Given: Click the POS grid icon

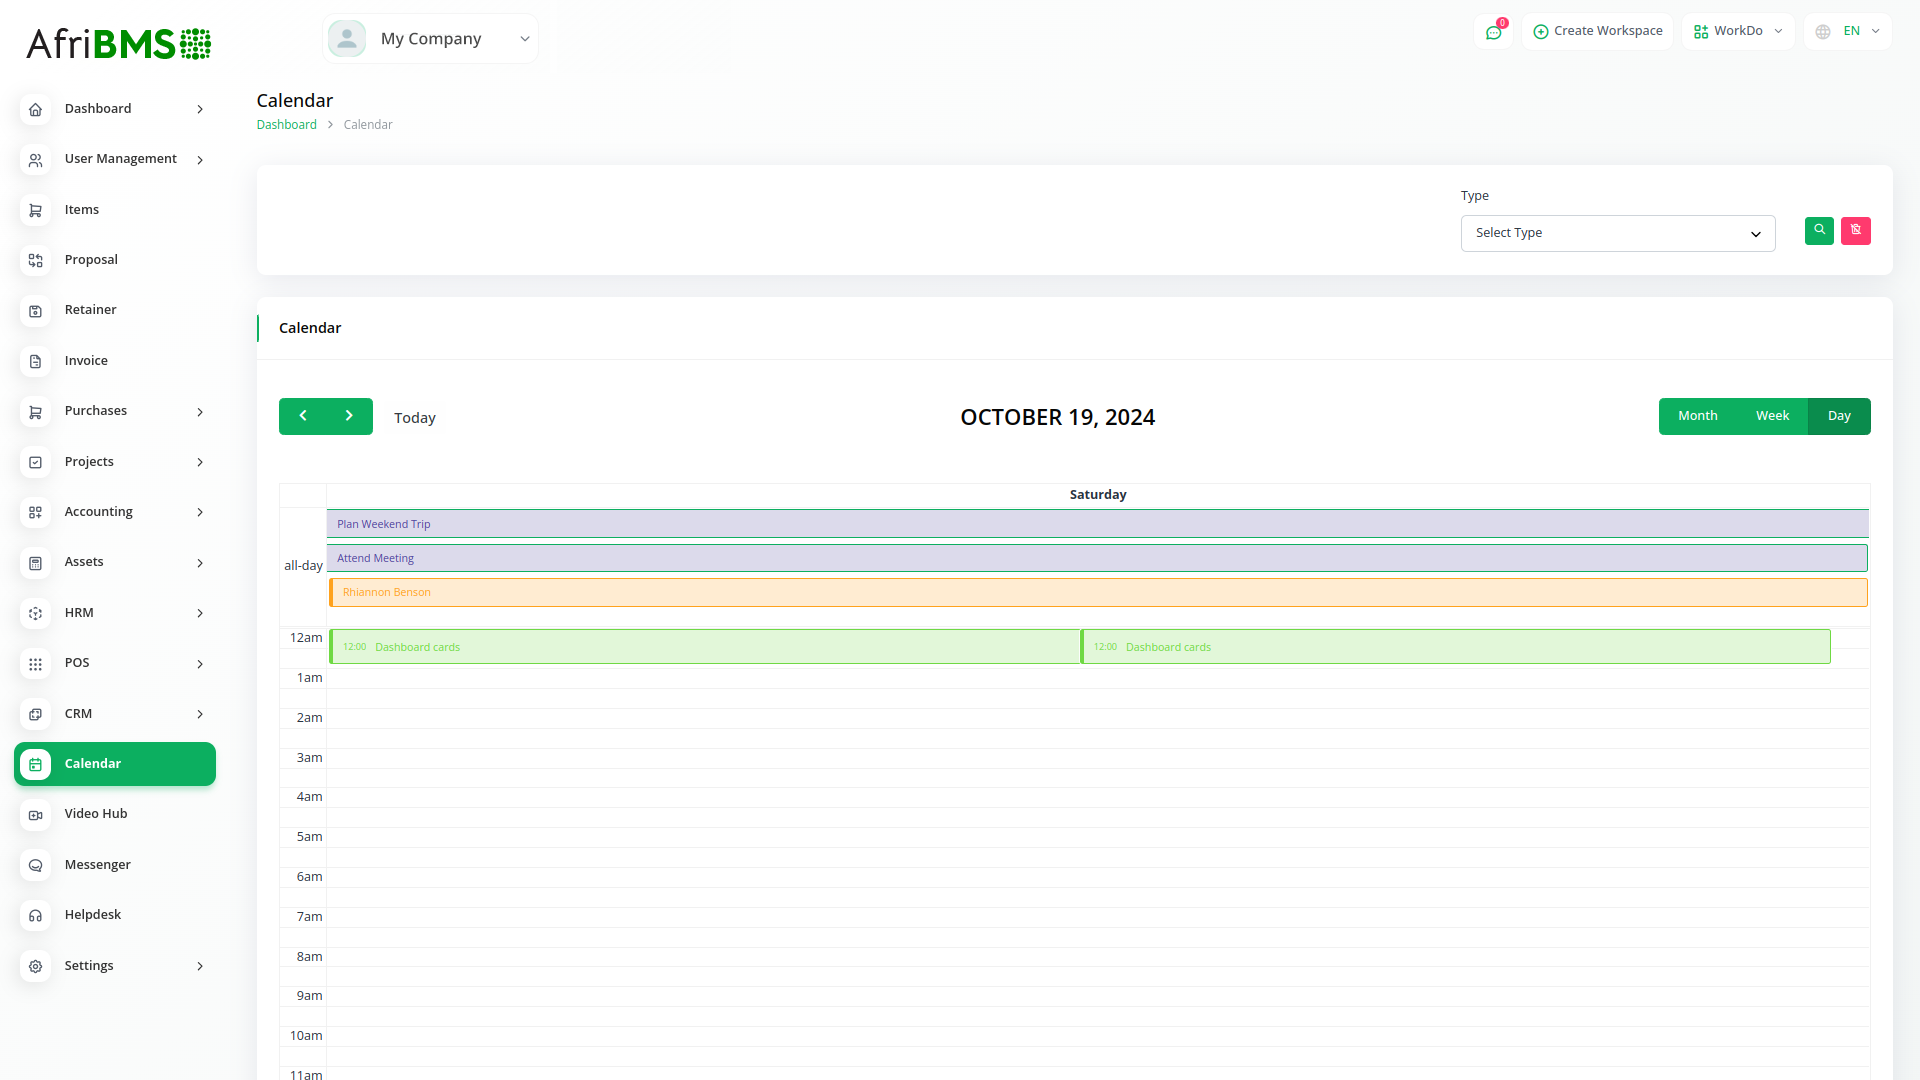Looking at the screenshot, I should click(35, 664).
